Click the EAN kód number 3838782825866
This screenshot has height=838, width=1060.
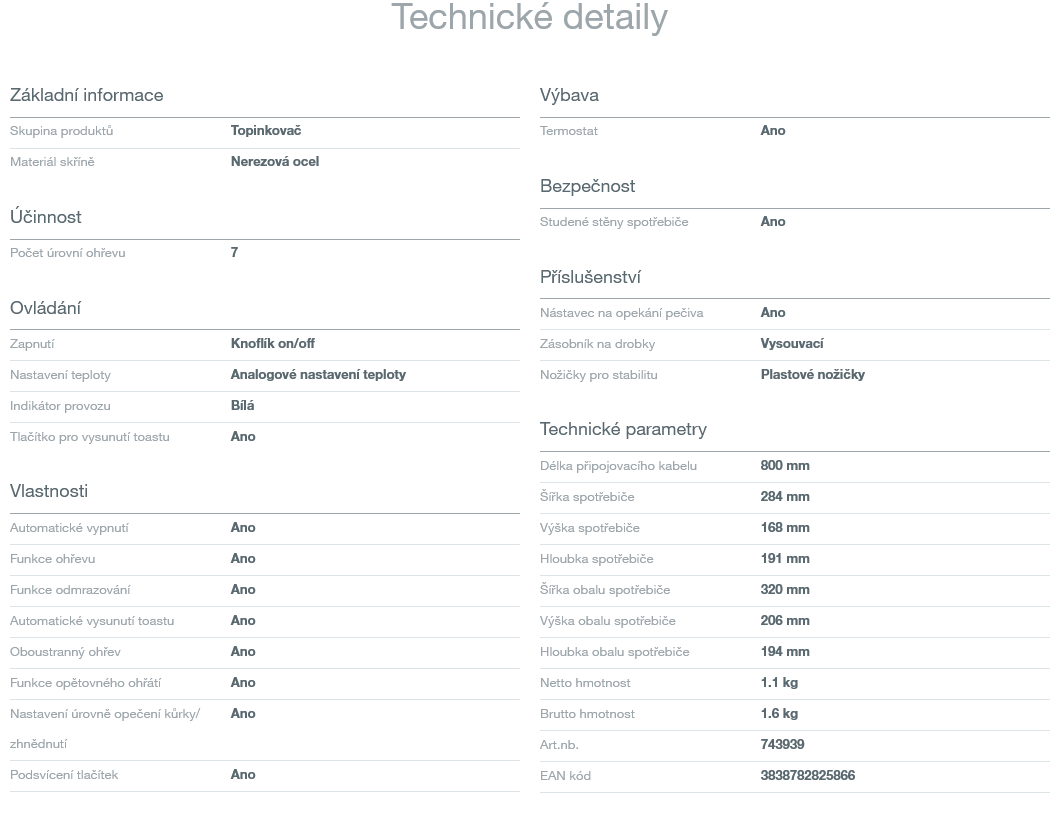click(x=807, y=776)
